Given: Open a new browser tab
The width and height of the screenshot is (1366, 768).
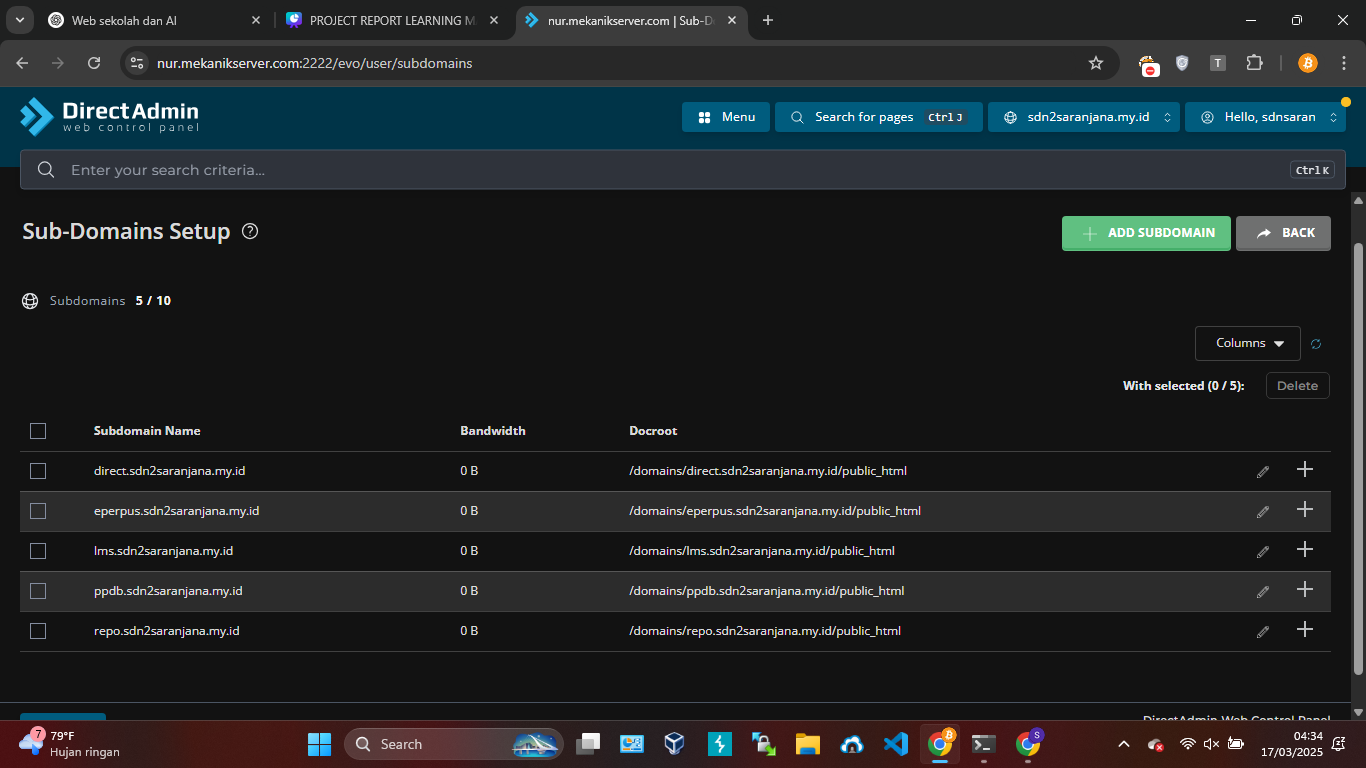Looking at the screenshot, I should 768,20.
